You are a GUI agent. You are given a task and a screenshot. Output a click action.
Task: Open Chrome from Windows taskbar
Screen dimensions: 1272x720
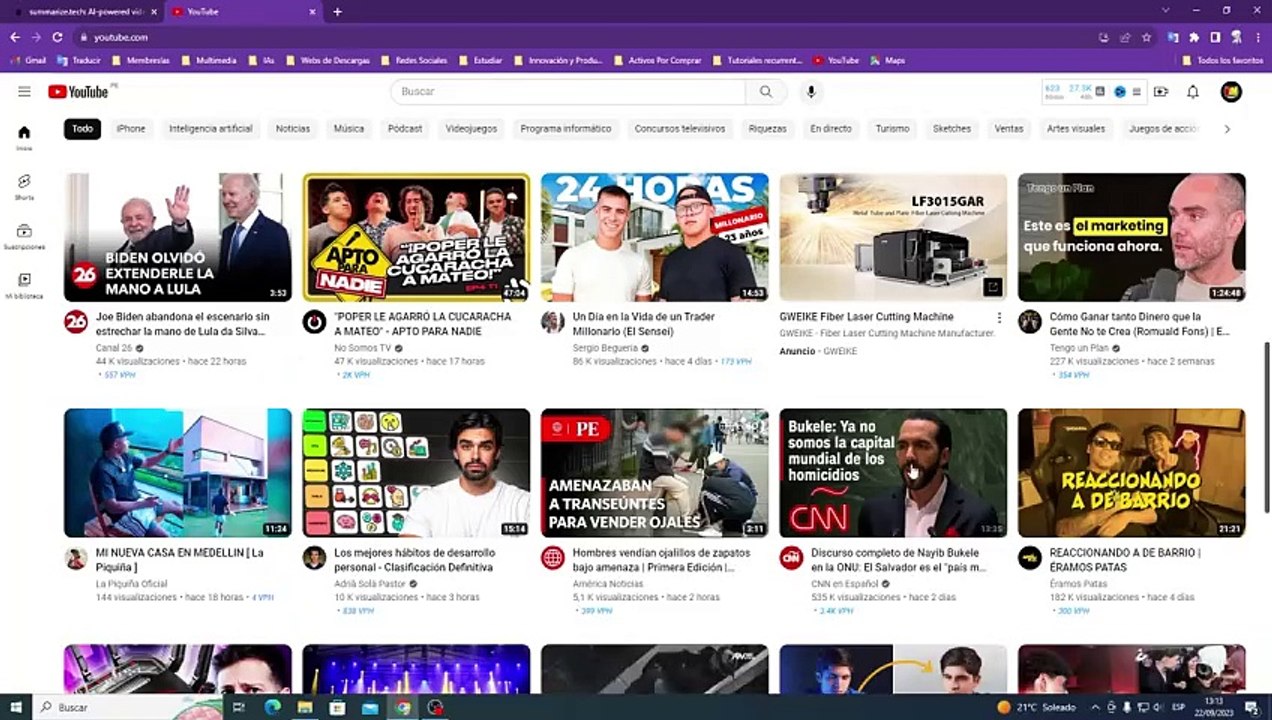[402, 707]
